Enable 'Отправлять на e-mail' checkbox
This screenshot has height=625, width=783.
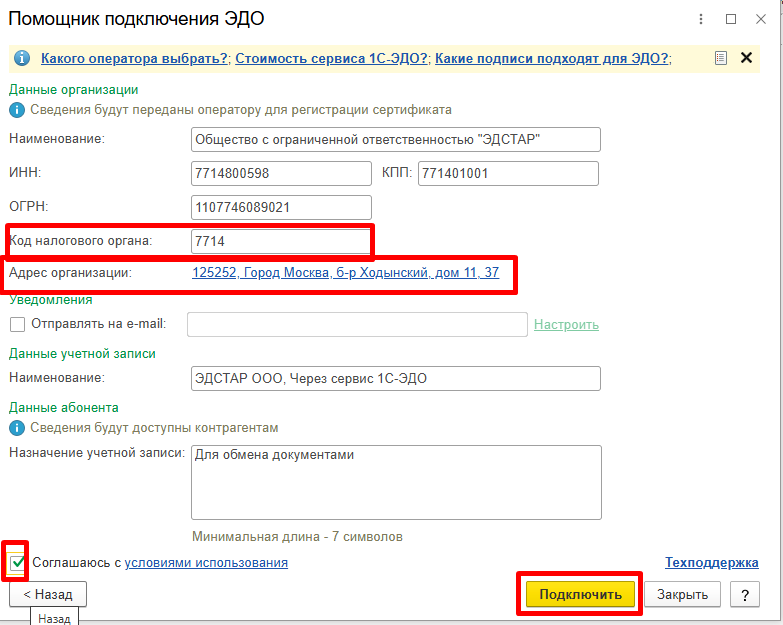pyautogui.click(x=17, y=324)
